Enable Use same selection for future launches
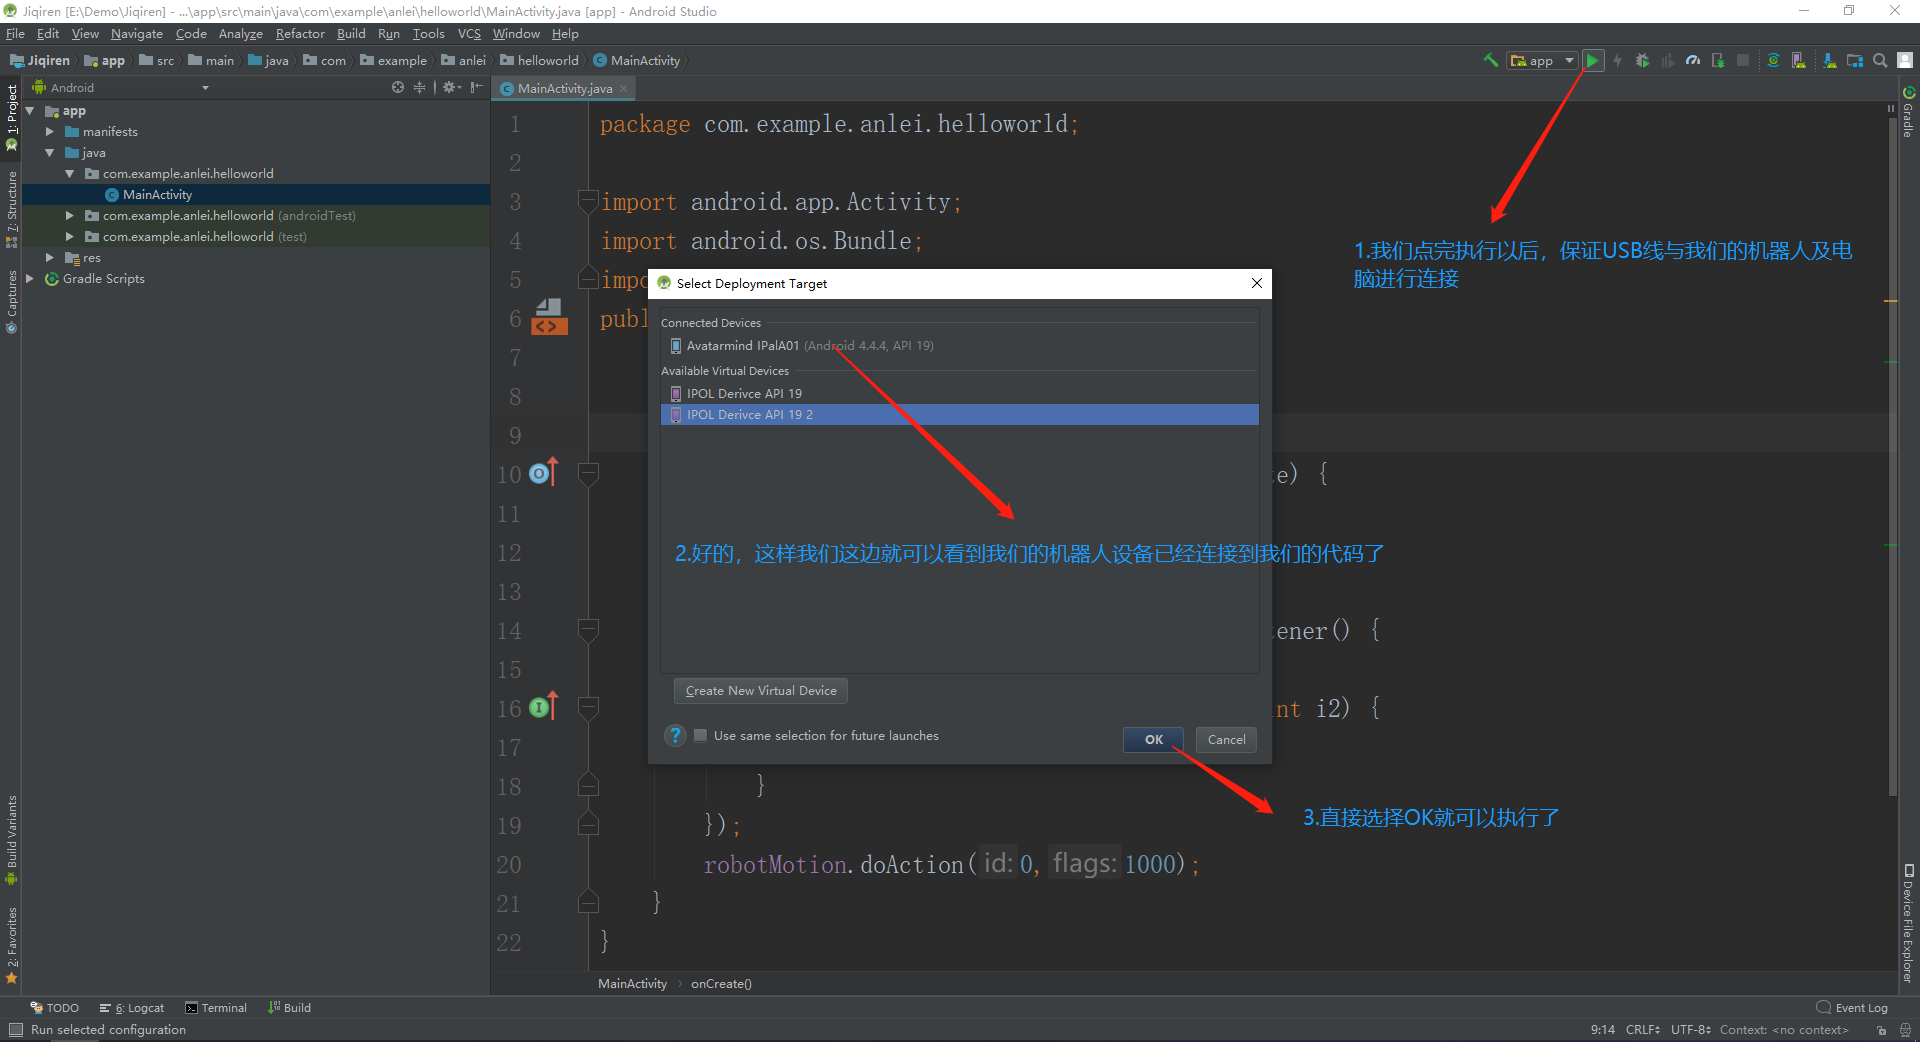Viewport: 1920px width, 1042px height. tap(701, 736)
